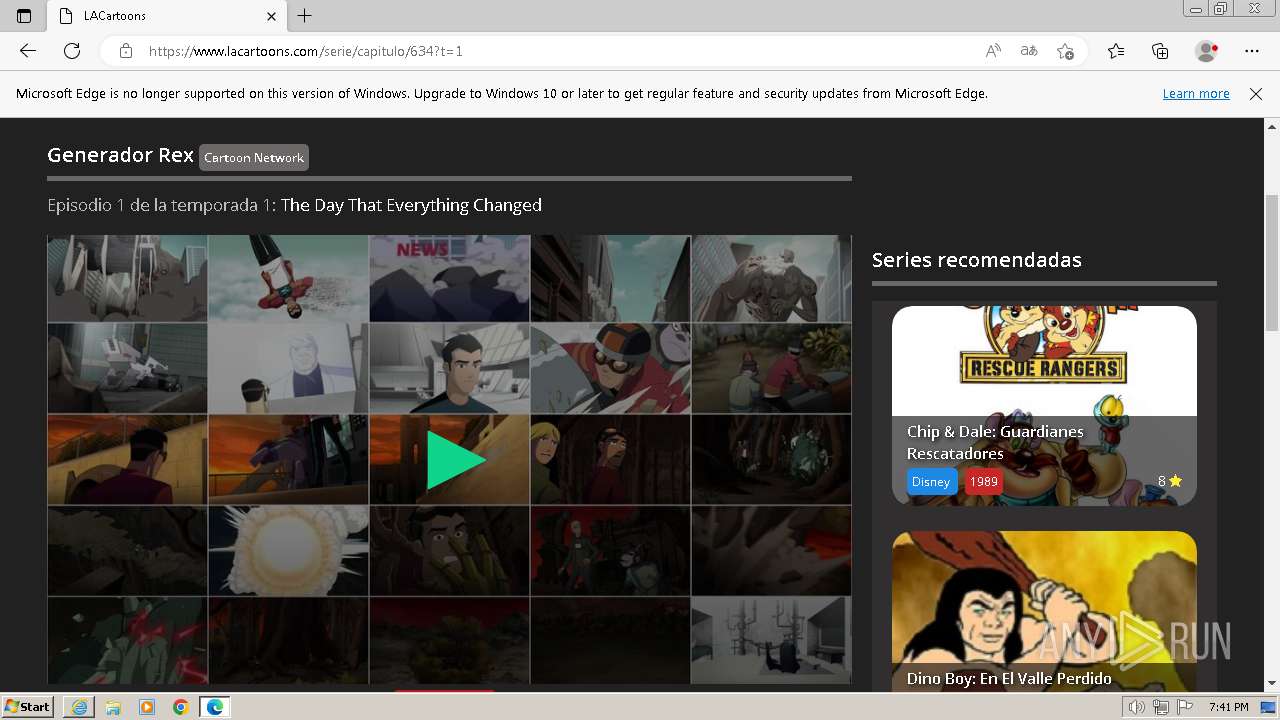1280x720 pixels.
Task: Open the Edge profile menu
Action: (x=1207, y=51)
